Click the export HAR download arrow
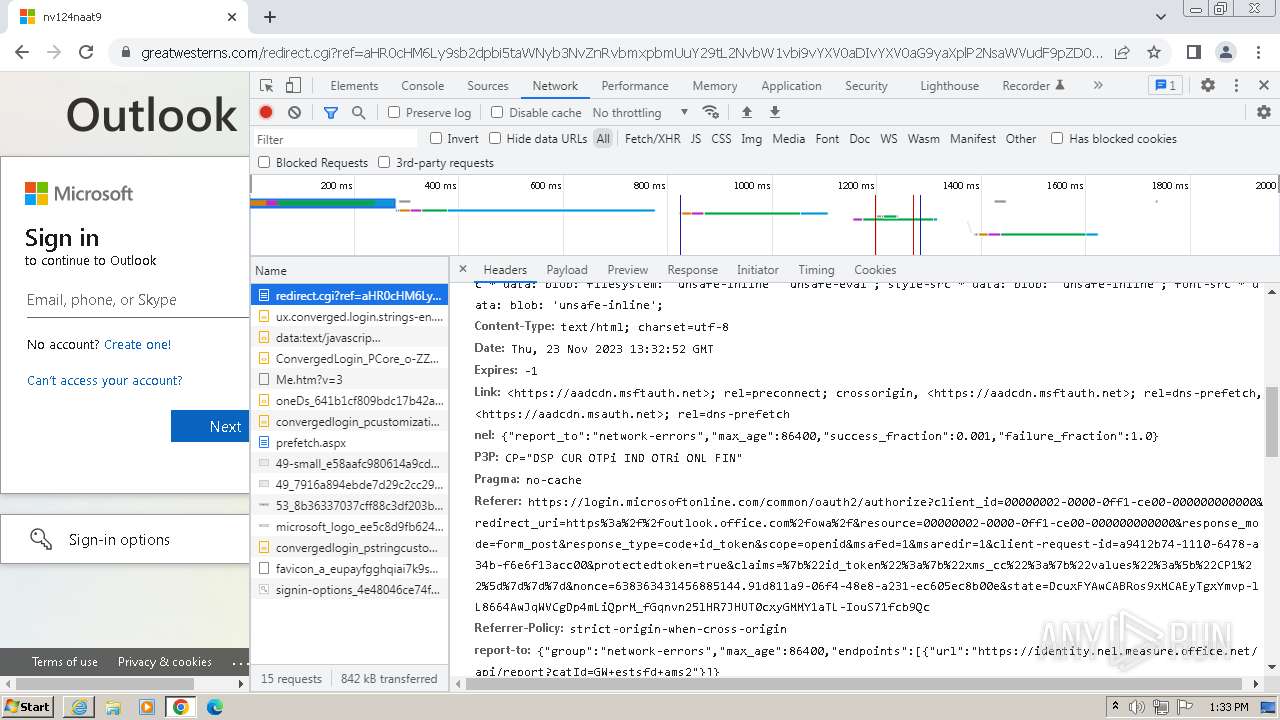The height and width of the screenshot is (720, 1280). tap(774, 112)
